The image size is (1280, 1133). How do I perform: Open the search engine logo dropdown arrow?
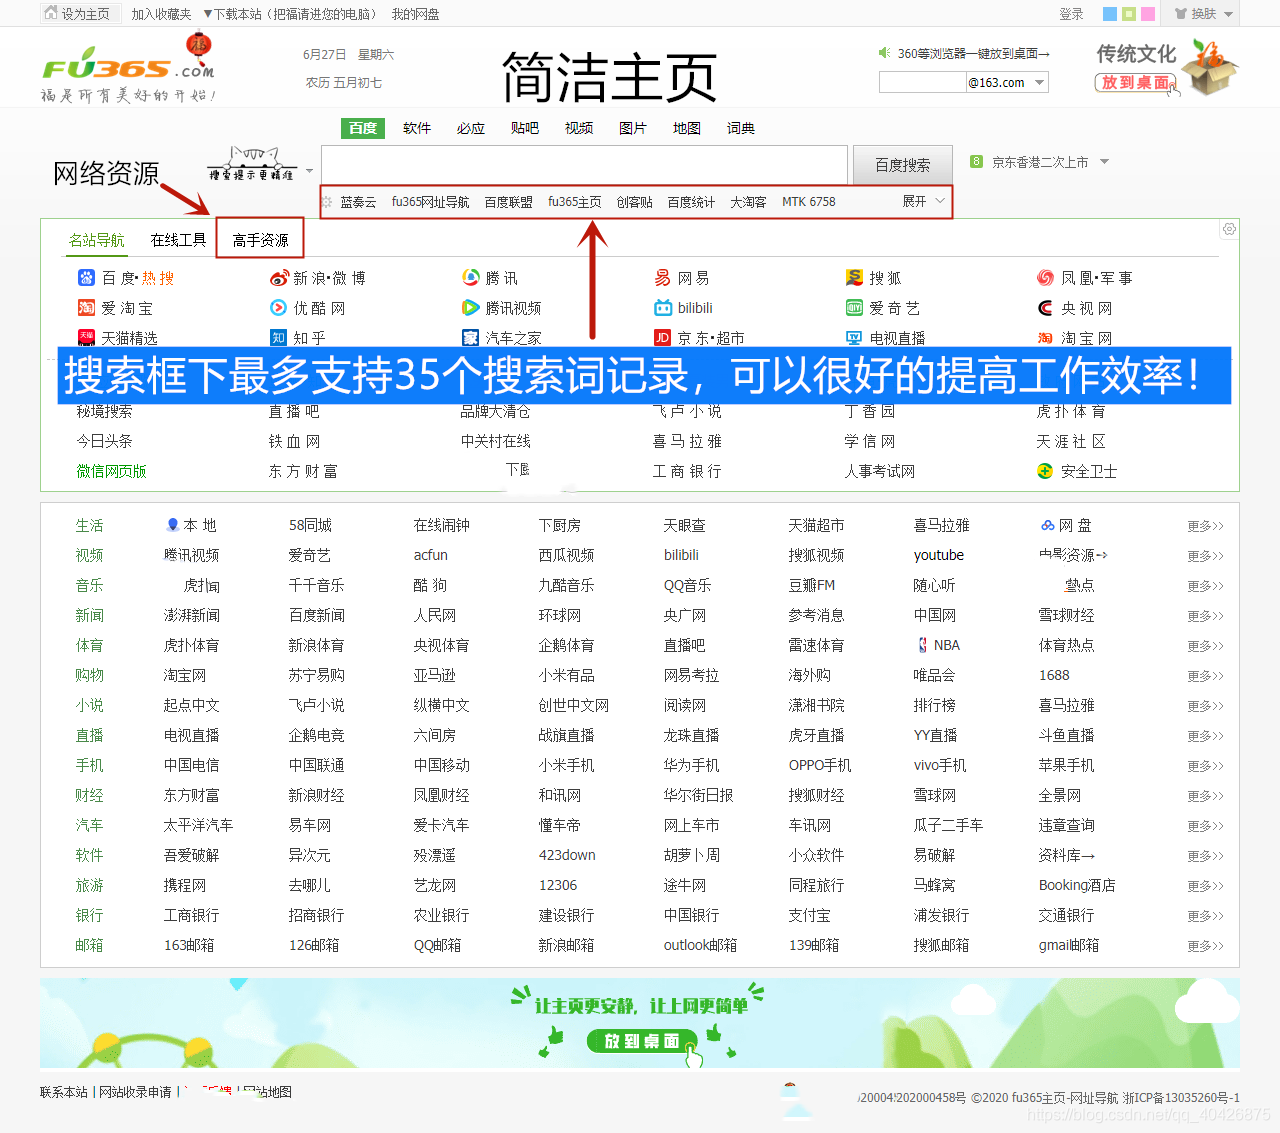(310, 171)
